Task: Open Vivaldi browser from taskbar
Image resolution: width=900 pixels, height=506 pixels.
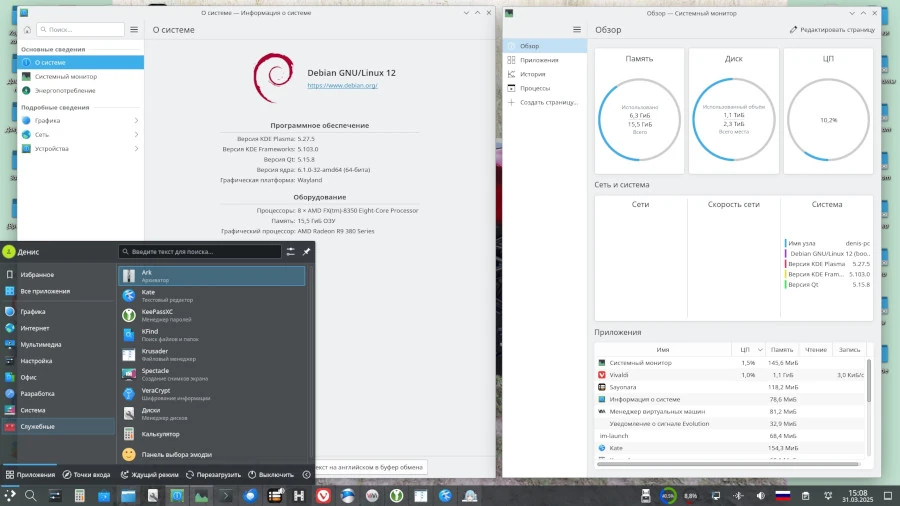Action: 323,496
